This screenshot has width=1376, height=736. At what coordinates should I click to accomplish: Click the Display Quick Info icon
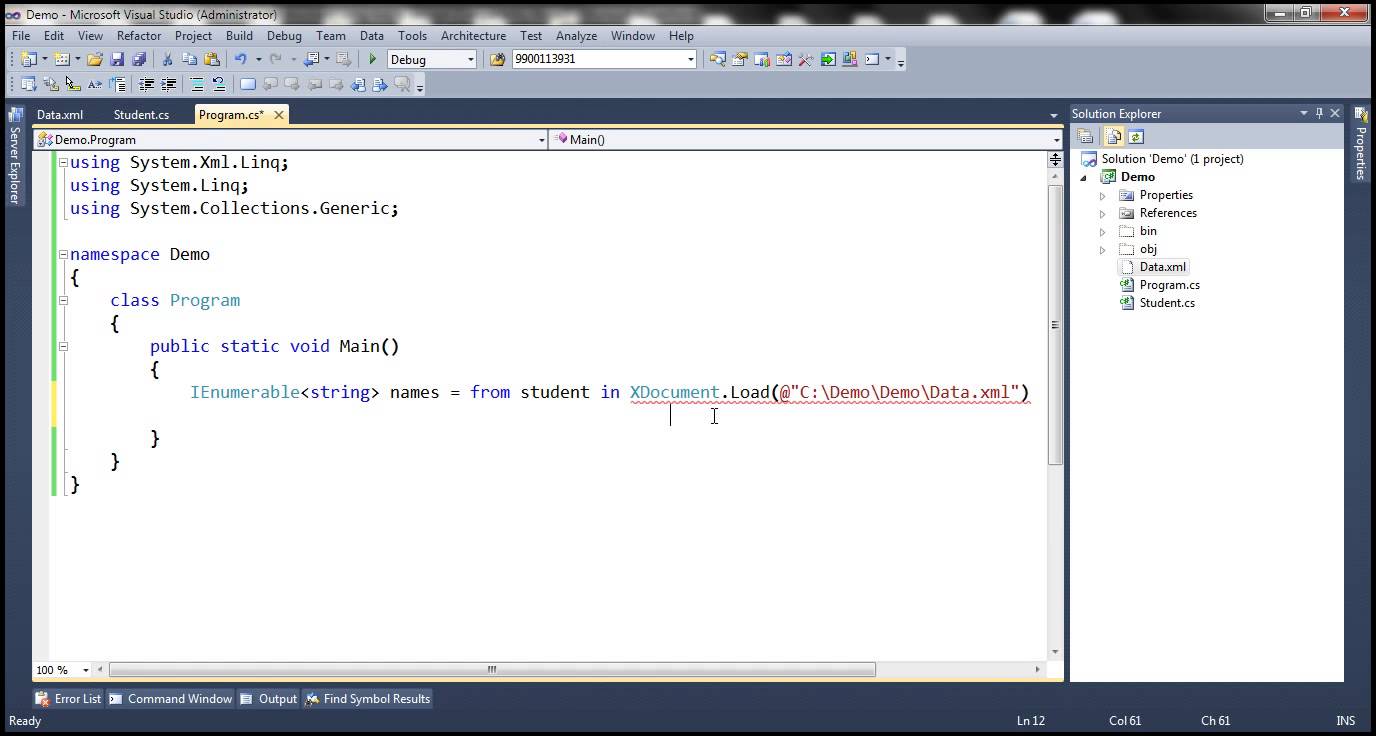(73, 84)
